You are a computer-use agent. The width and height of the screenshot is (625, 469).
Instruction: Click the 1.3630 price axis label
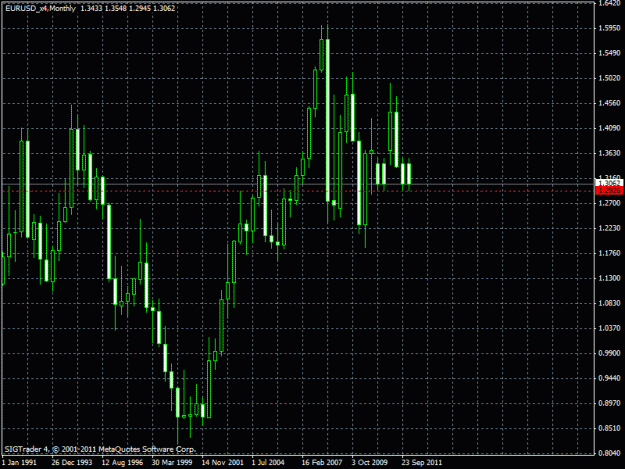(x=610, y=153)
